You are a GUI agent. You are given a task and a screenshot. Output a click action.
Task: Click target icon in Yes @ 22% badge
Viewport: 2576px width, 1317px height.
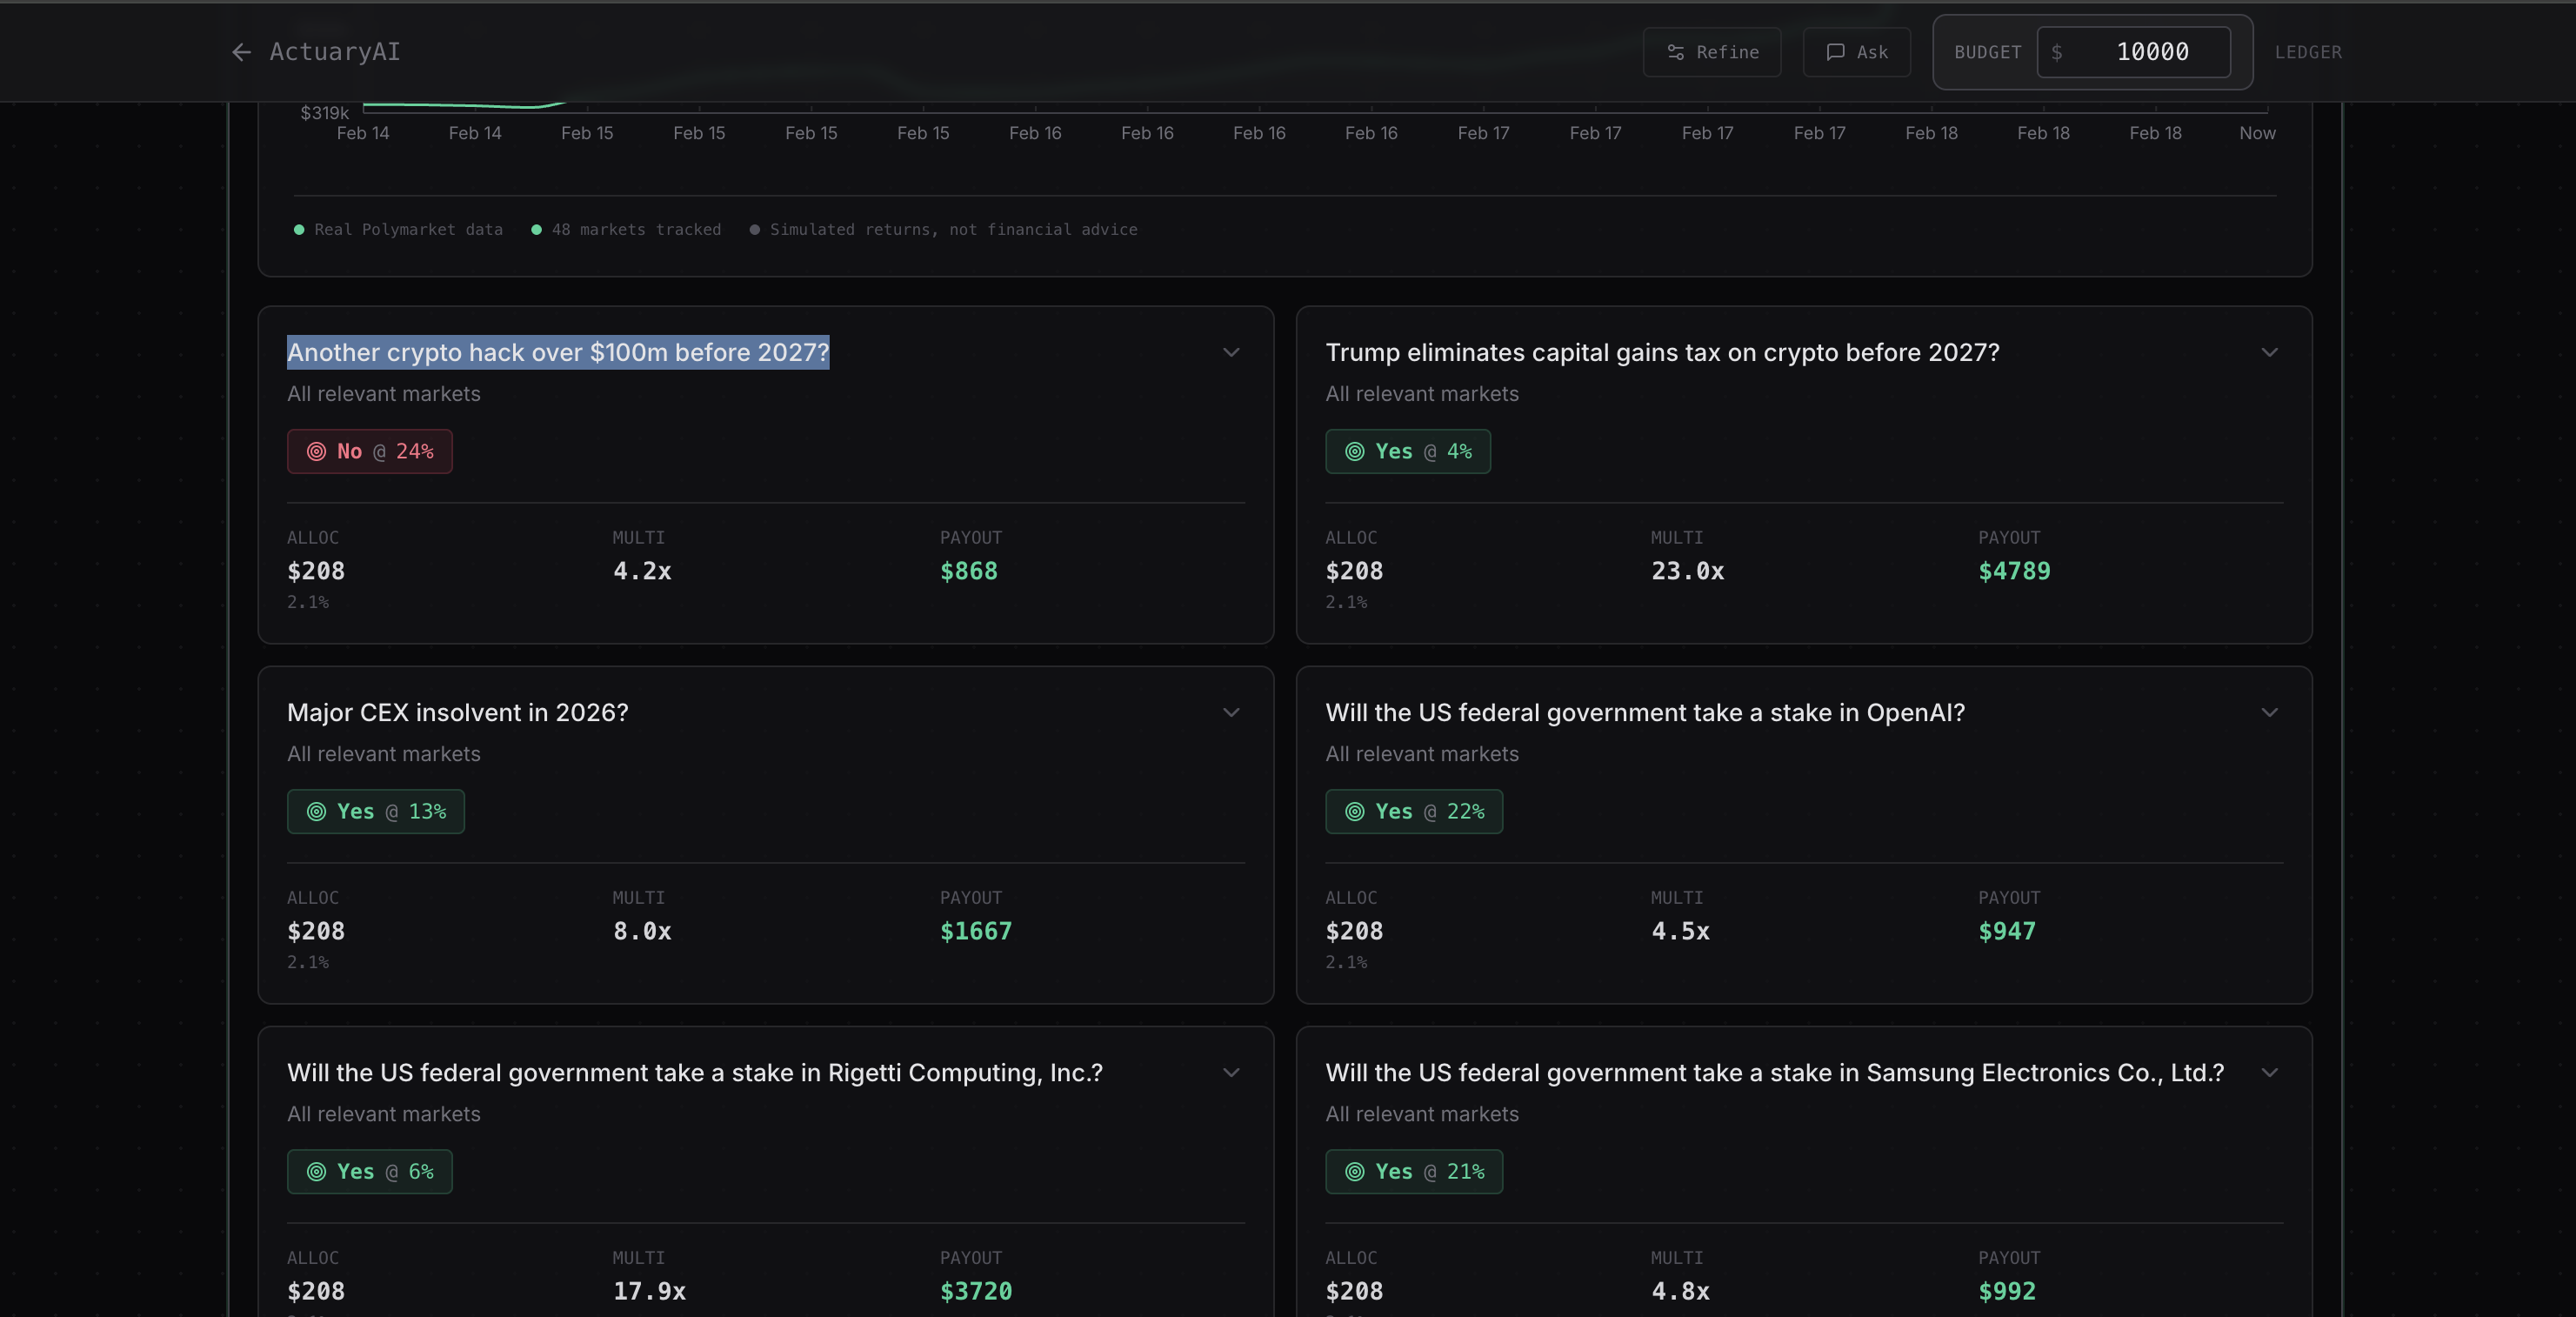click(1354, 812)
